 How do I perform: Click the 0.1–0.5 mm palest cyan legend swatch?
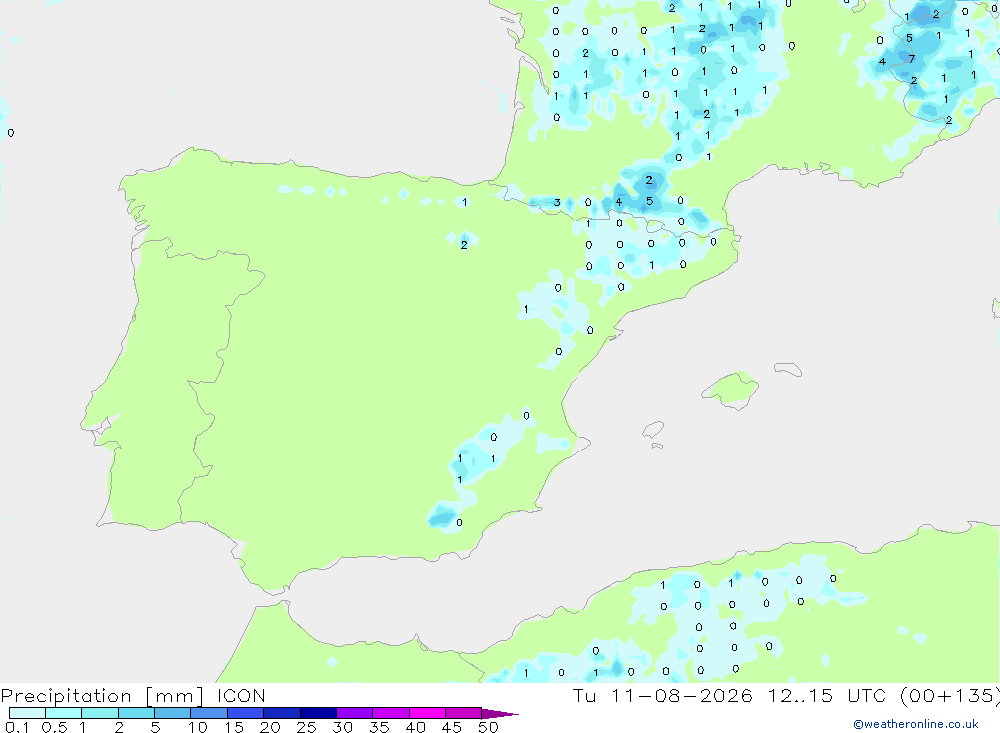coord(27,713)
